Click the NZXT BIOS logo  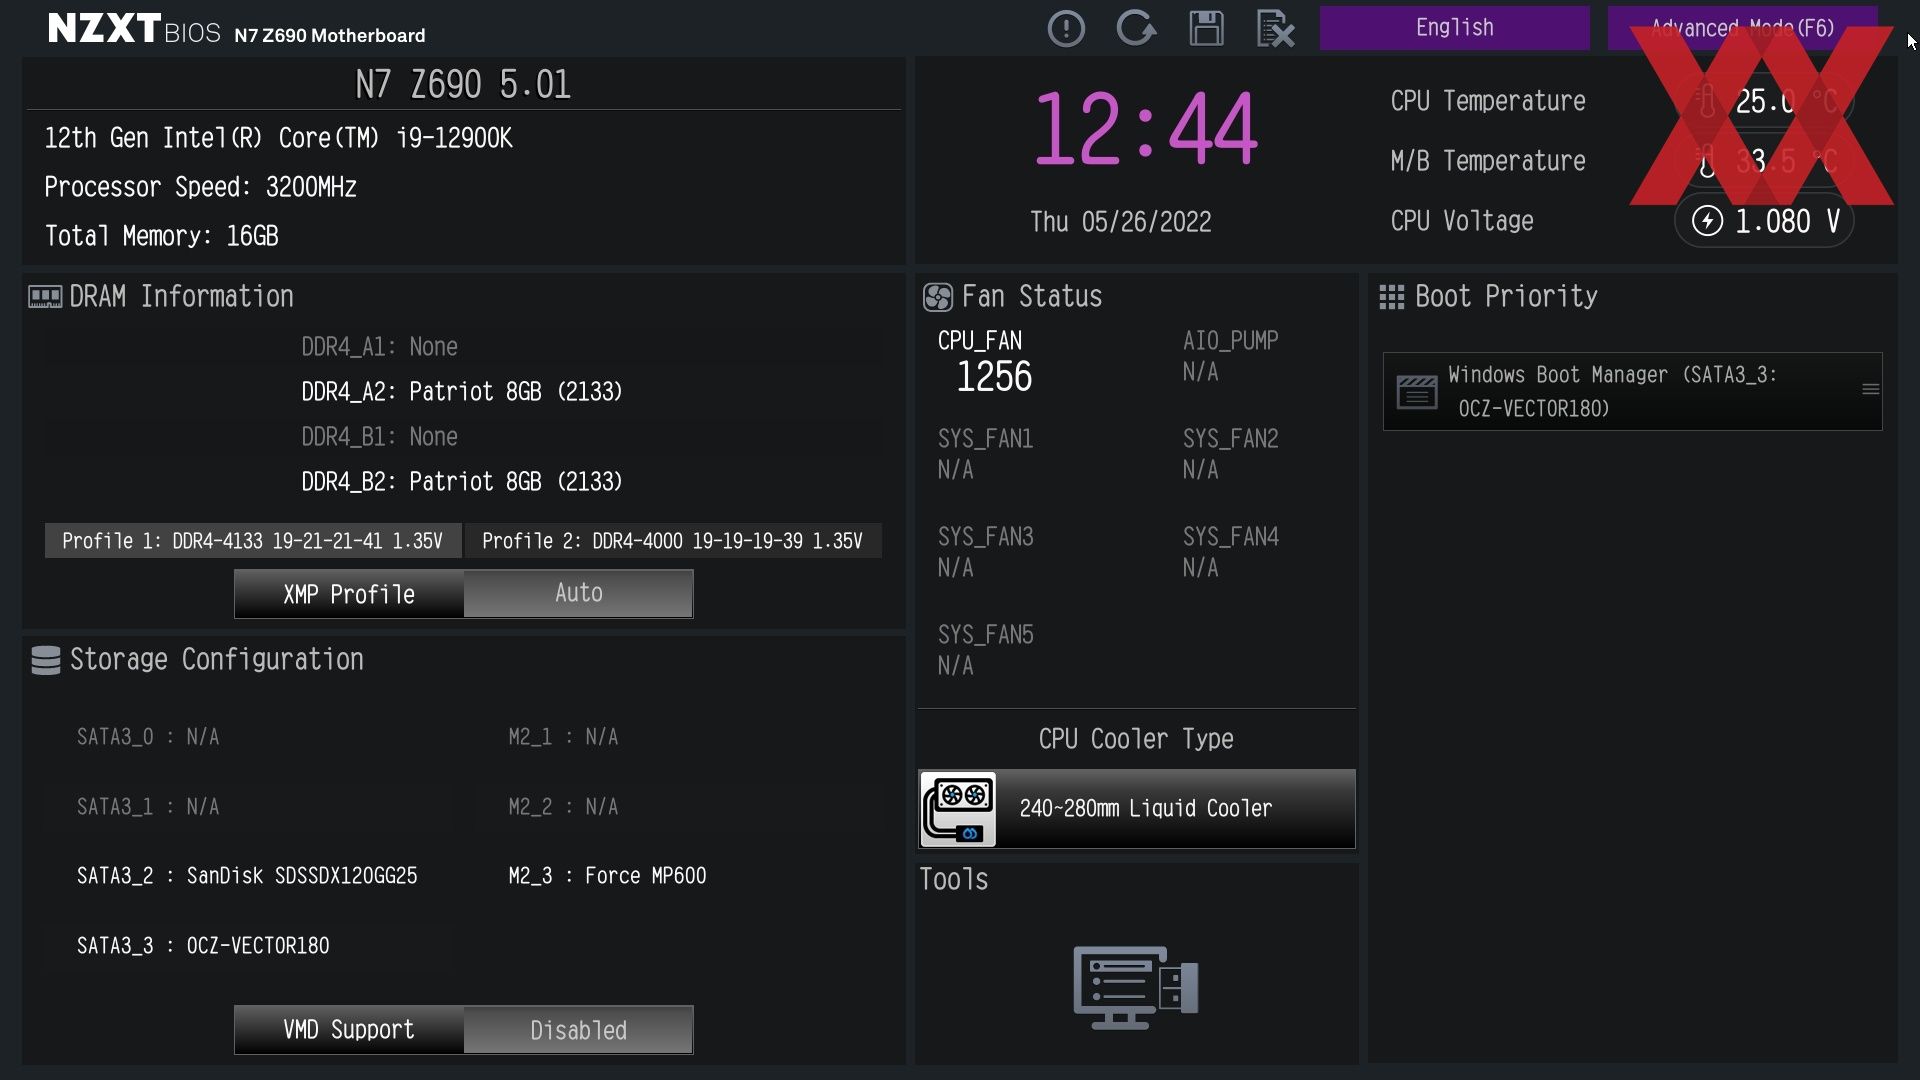[x=134, y=28]
